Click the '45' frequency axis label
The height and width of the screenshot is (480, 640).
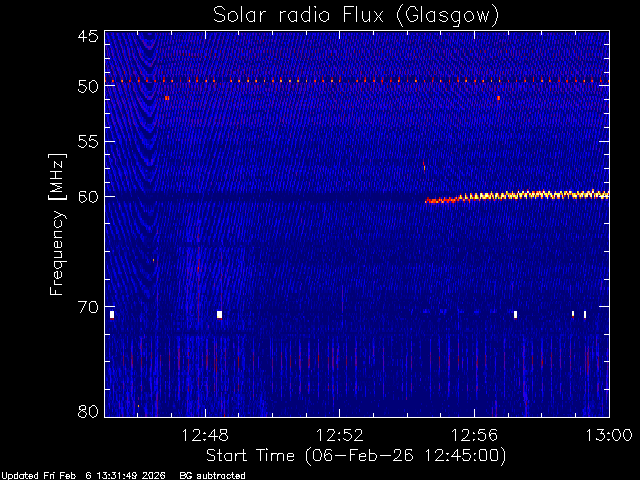(88, 36)
